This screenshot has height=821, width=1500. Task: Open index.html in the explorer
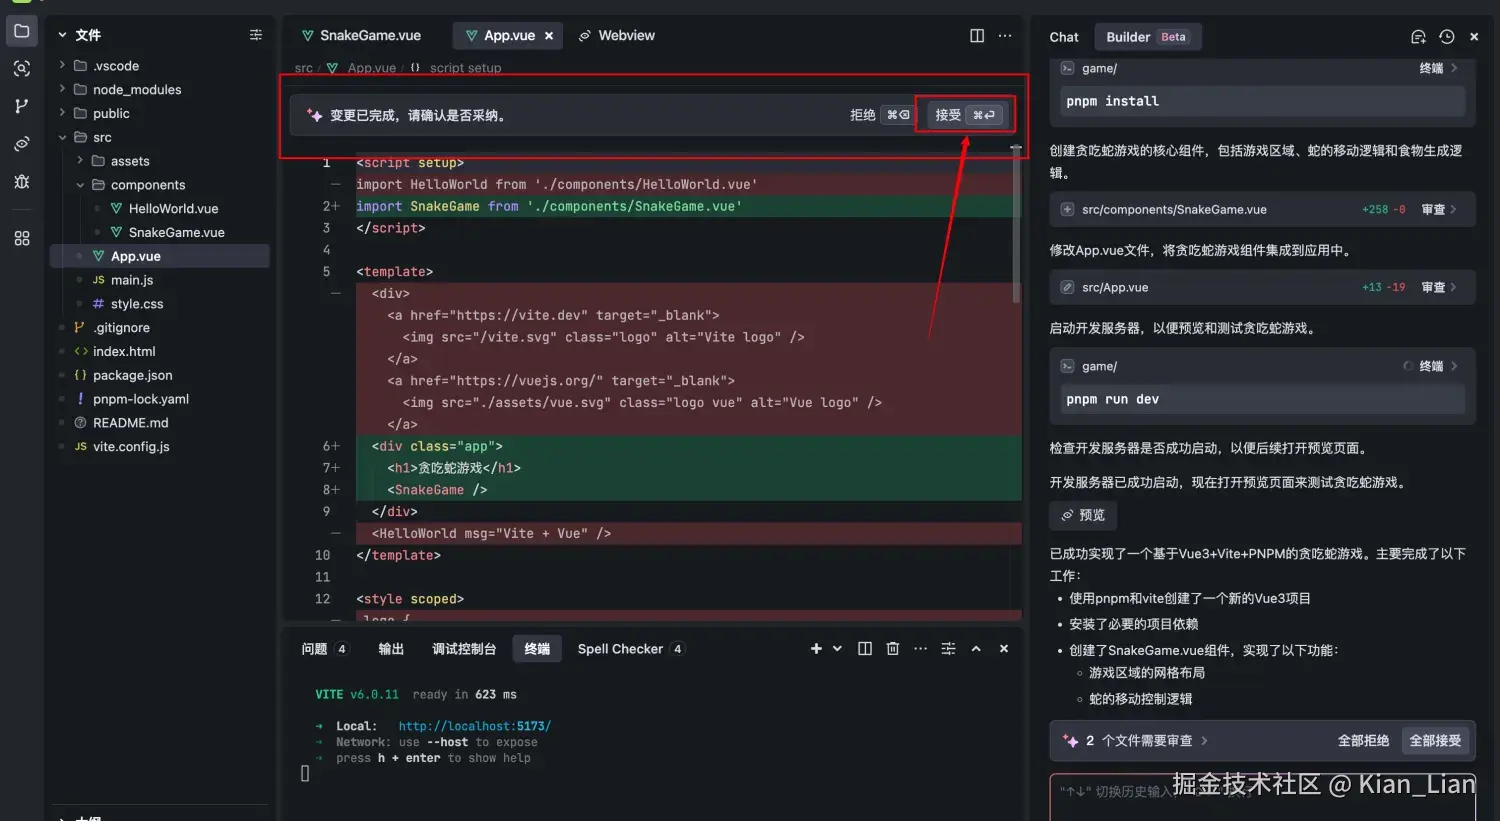(x=124, y=352)
